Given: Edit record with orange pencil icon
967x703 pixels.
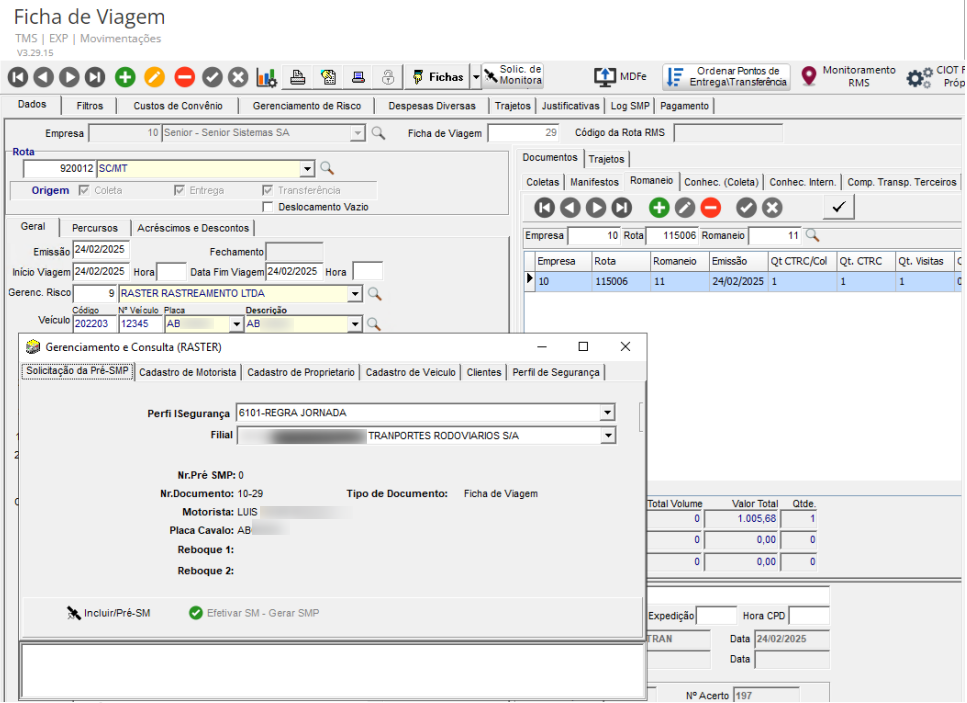Looking at the screenshot, I should (154, 77).
